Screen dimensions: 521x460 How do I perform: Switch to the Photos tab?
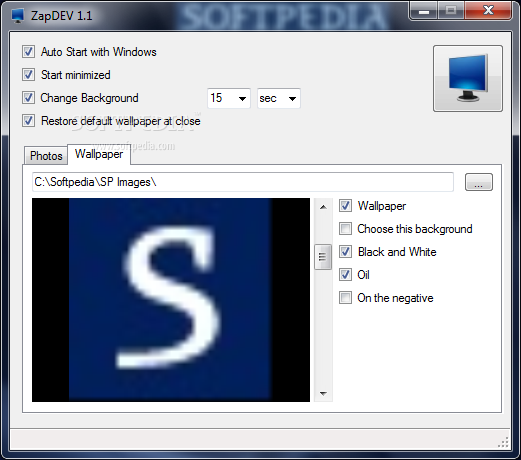tap(46, 156)
